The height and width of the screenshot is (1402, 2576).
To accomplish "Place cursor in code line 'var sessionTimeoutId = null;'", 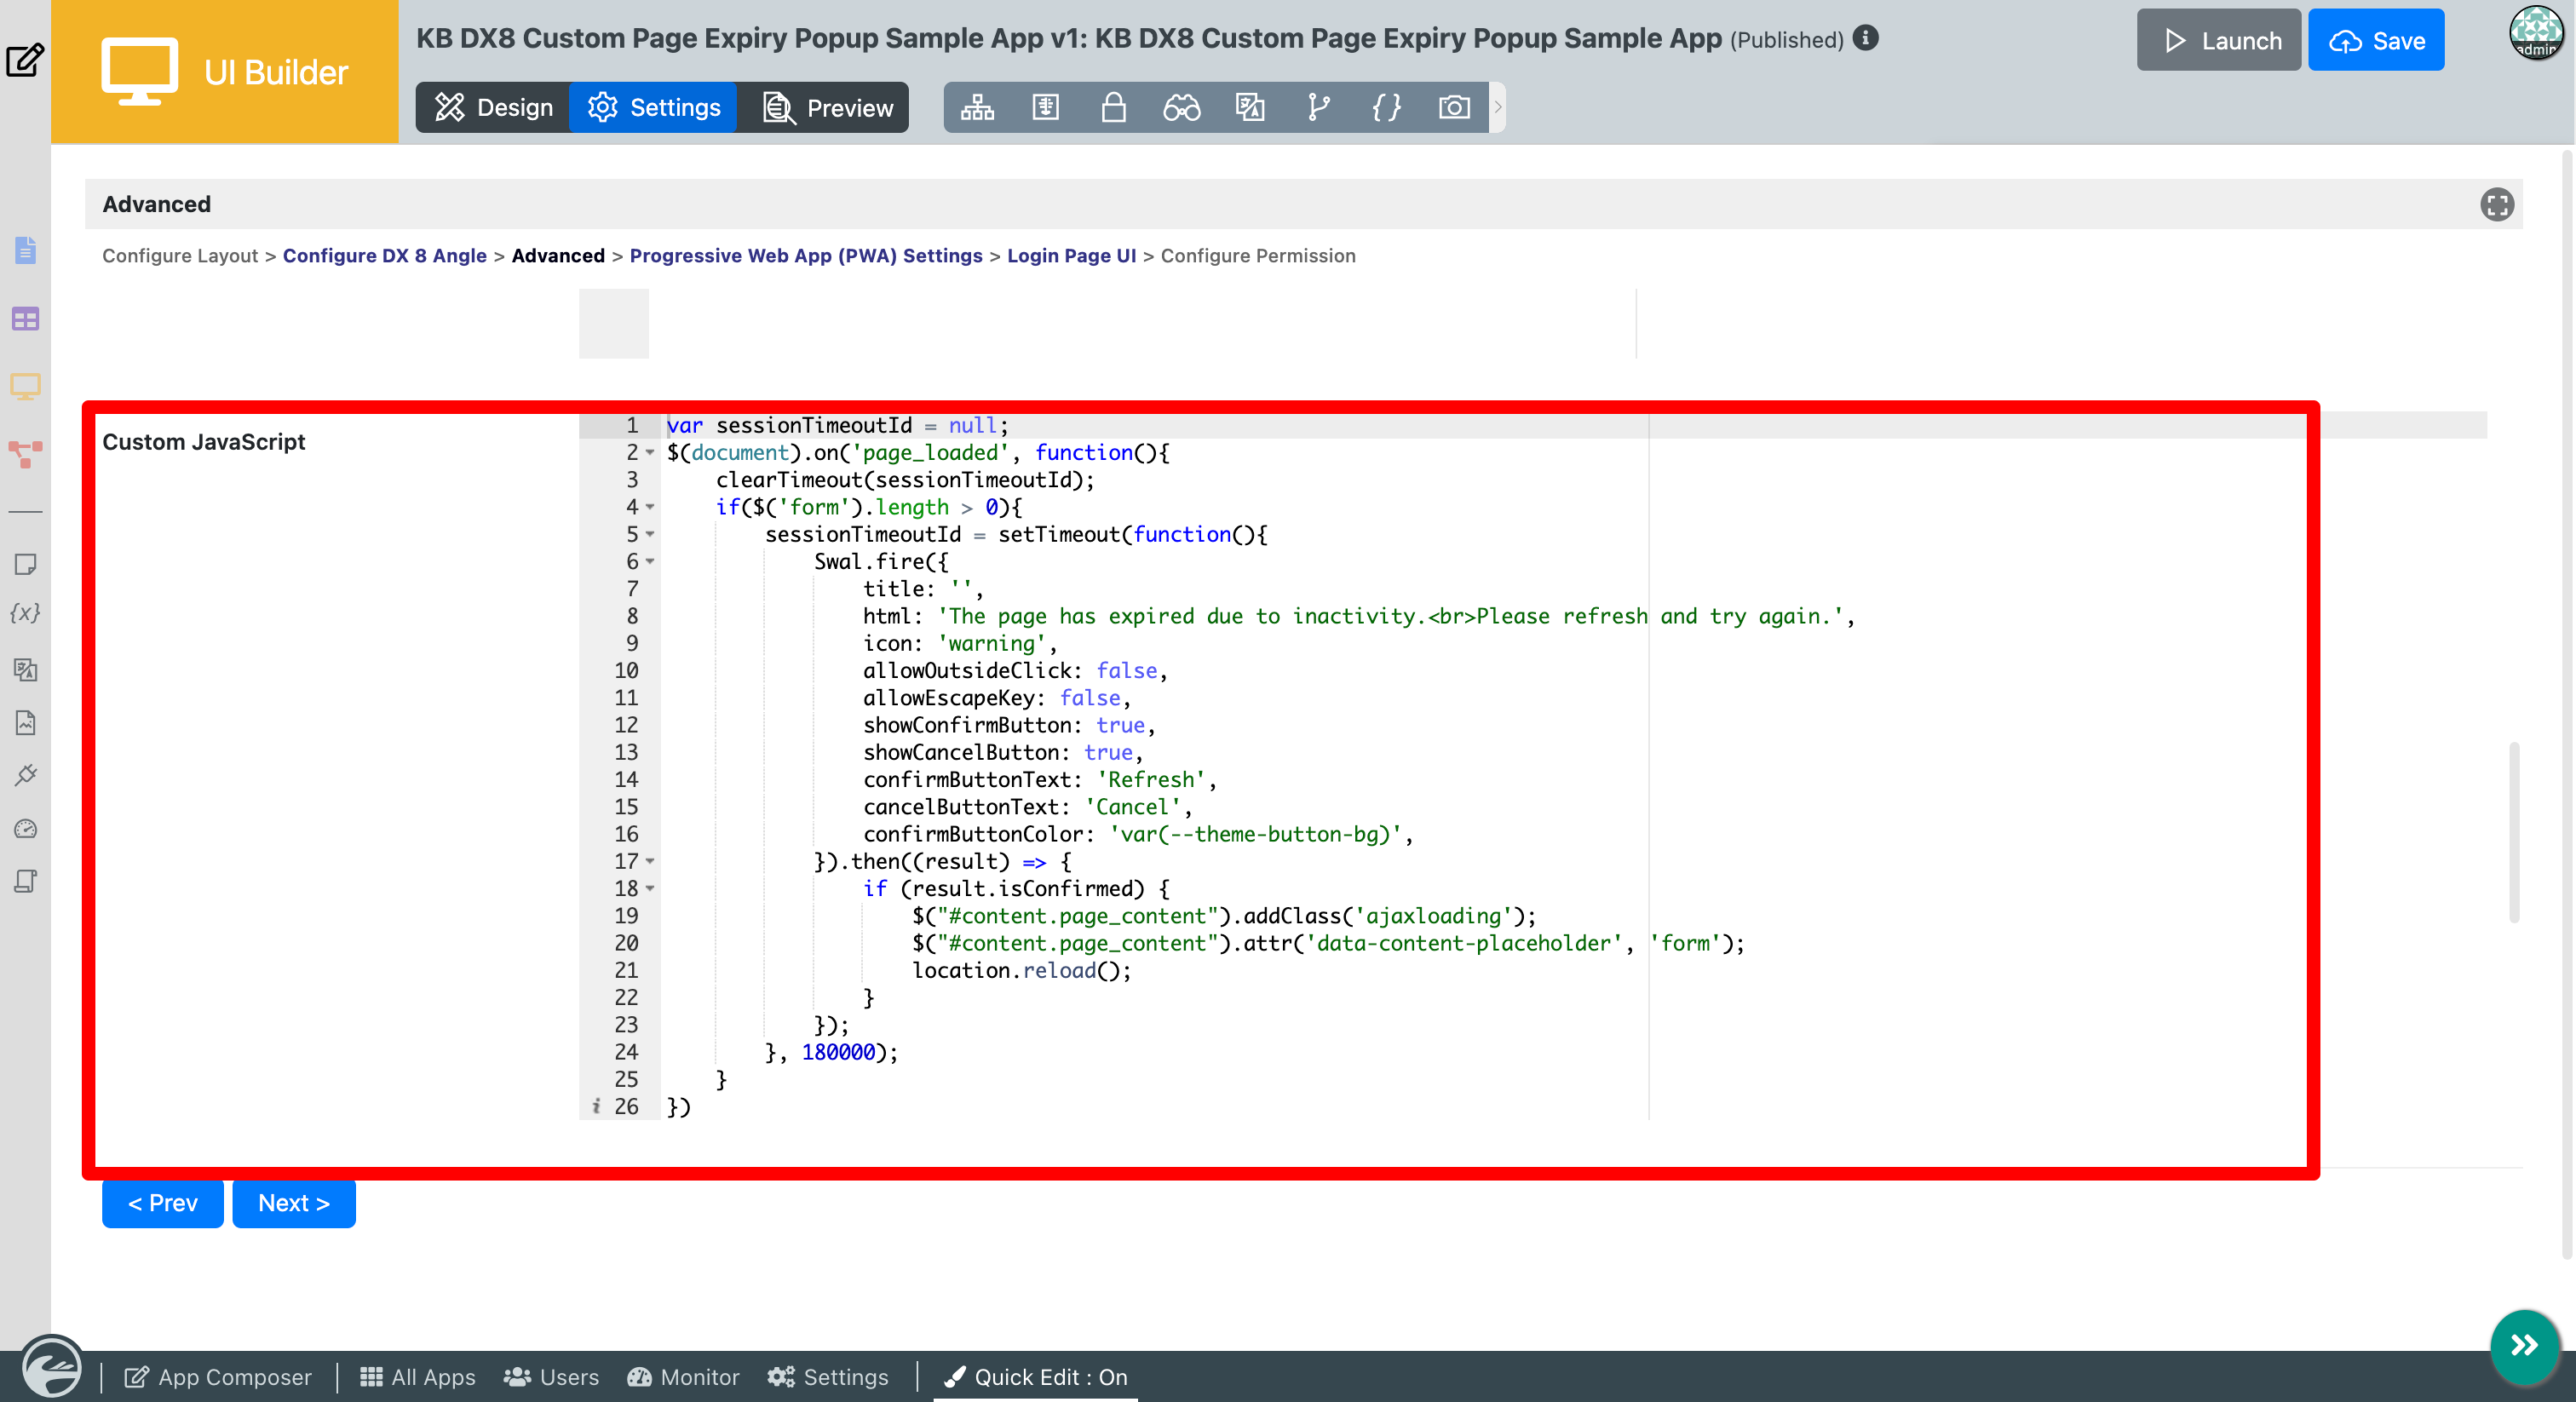I will pos(838,425).
